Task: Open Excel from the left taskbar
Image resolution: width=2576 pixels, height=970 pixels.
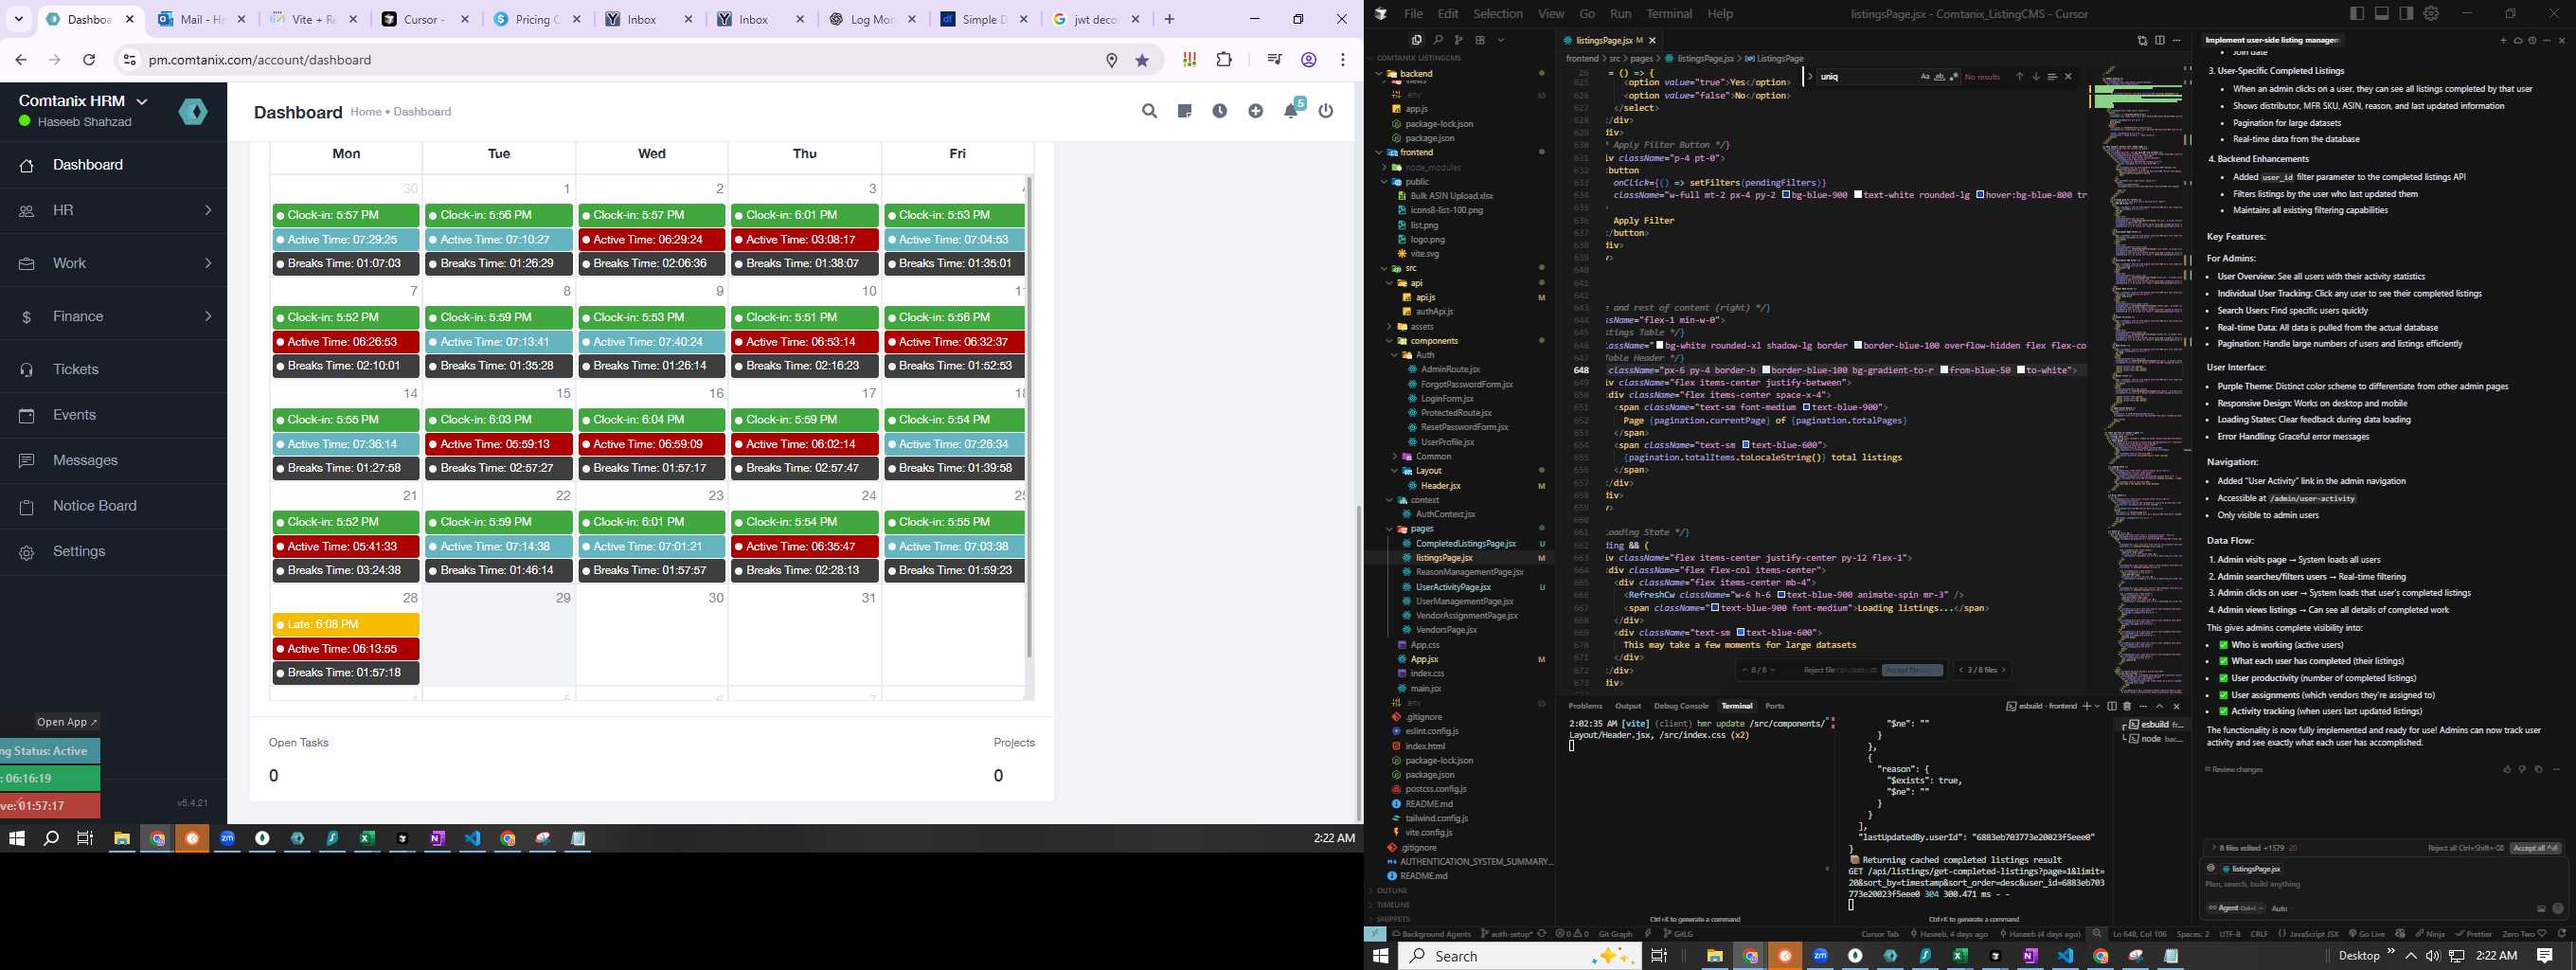Action: tap(367, 838)
